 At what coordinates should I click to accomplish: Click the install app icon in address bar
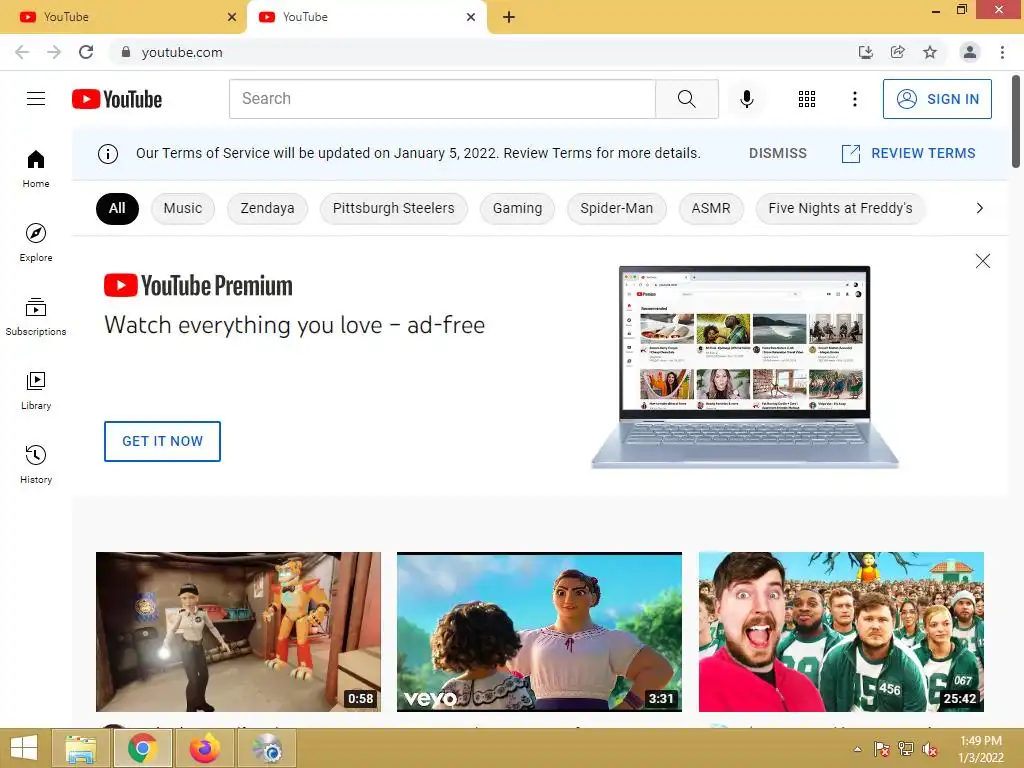(x=865, y=52)
